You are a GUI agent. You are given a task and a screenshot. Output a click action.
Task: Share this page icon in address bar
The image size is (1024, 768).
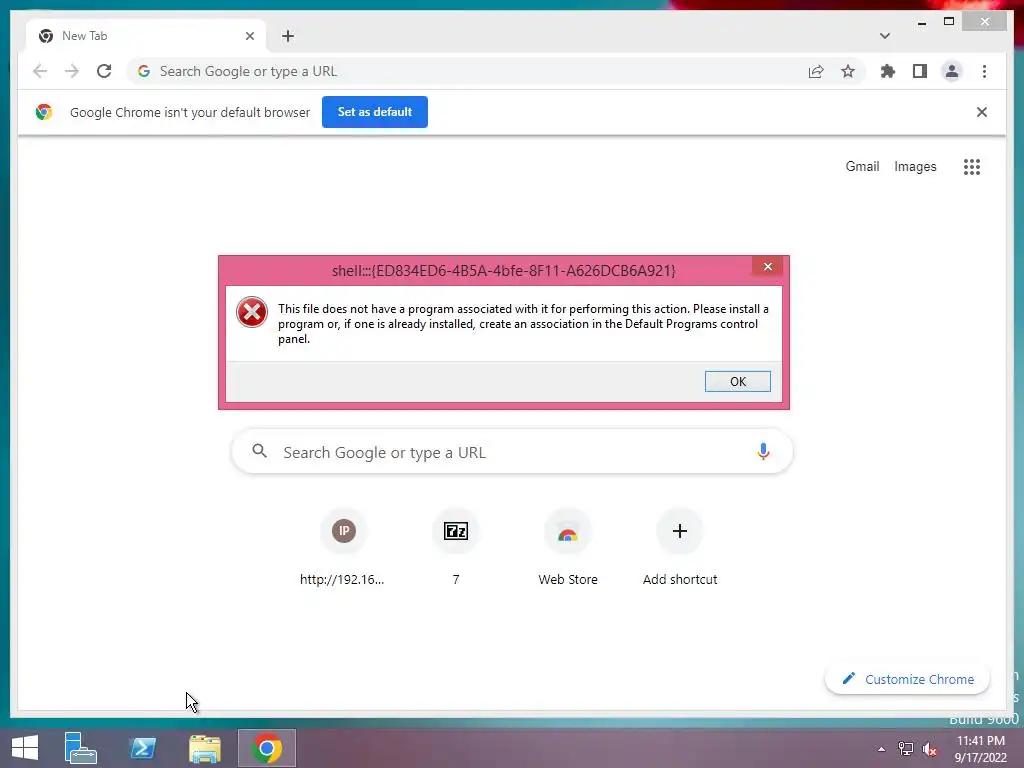(x=816, y=72)
